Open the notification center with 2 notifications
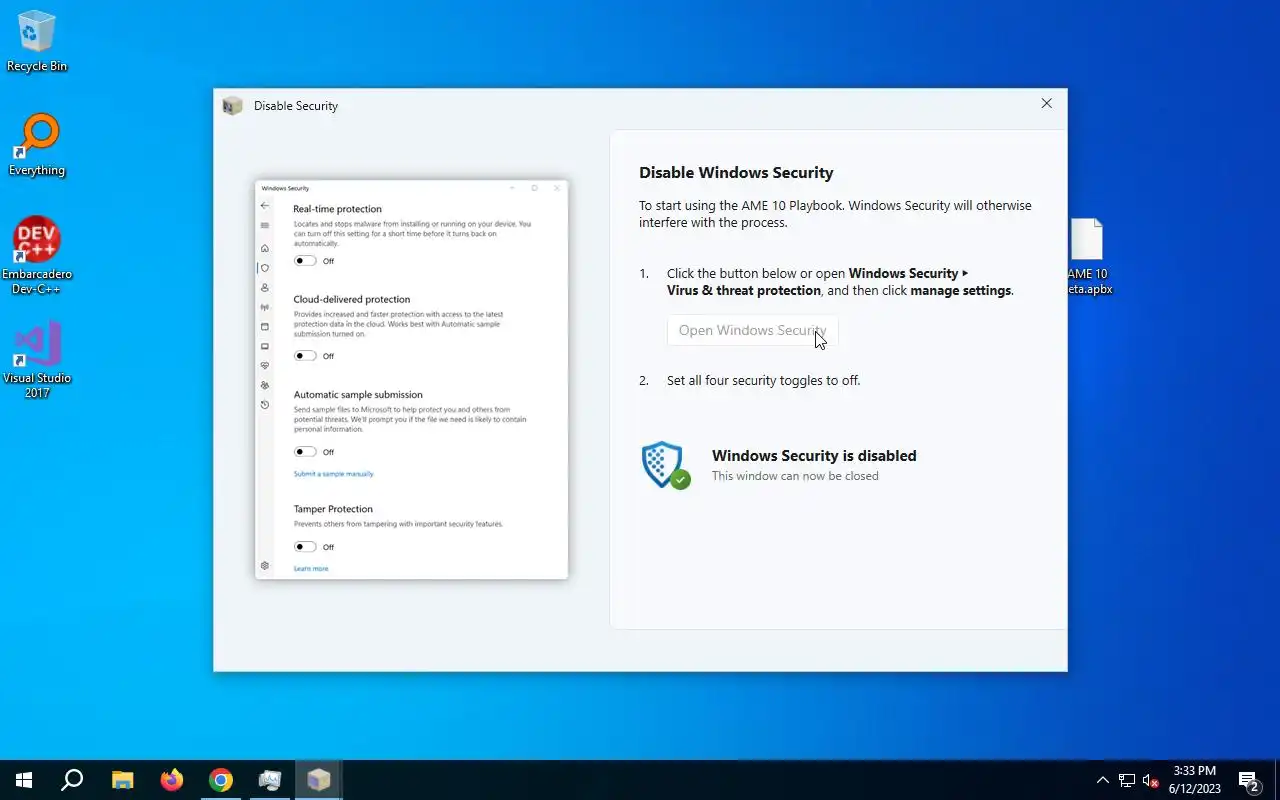 [1249, 780]
